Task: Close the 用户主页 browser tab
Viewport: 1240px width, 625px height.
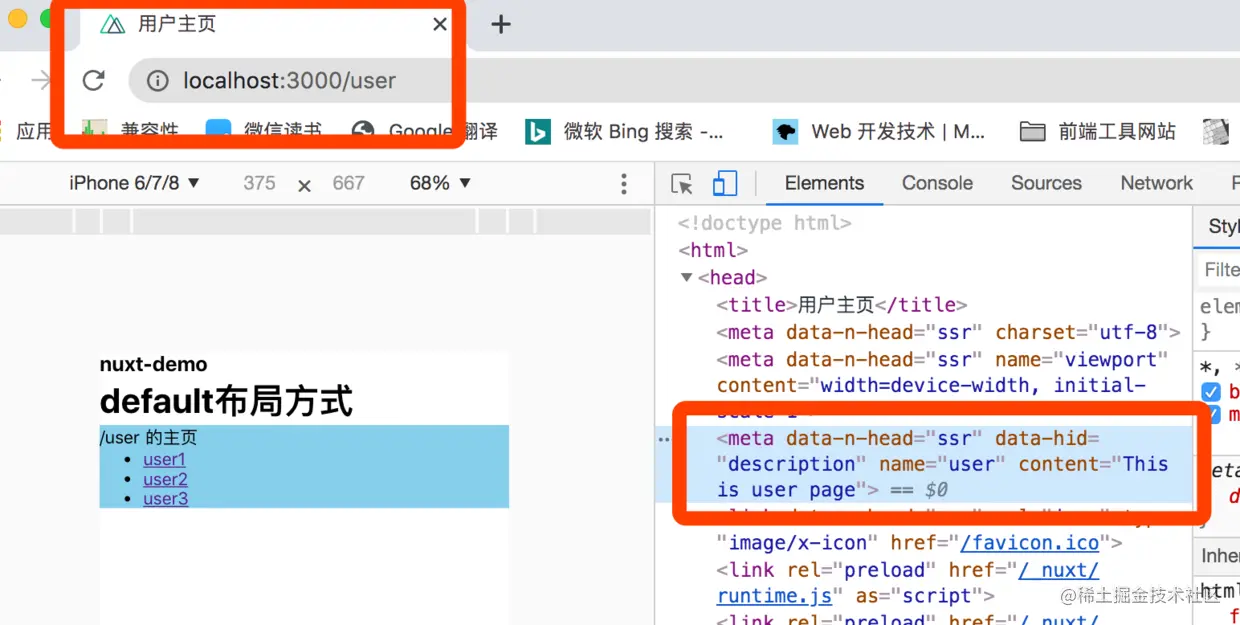Action: (x=439, y=24)
